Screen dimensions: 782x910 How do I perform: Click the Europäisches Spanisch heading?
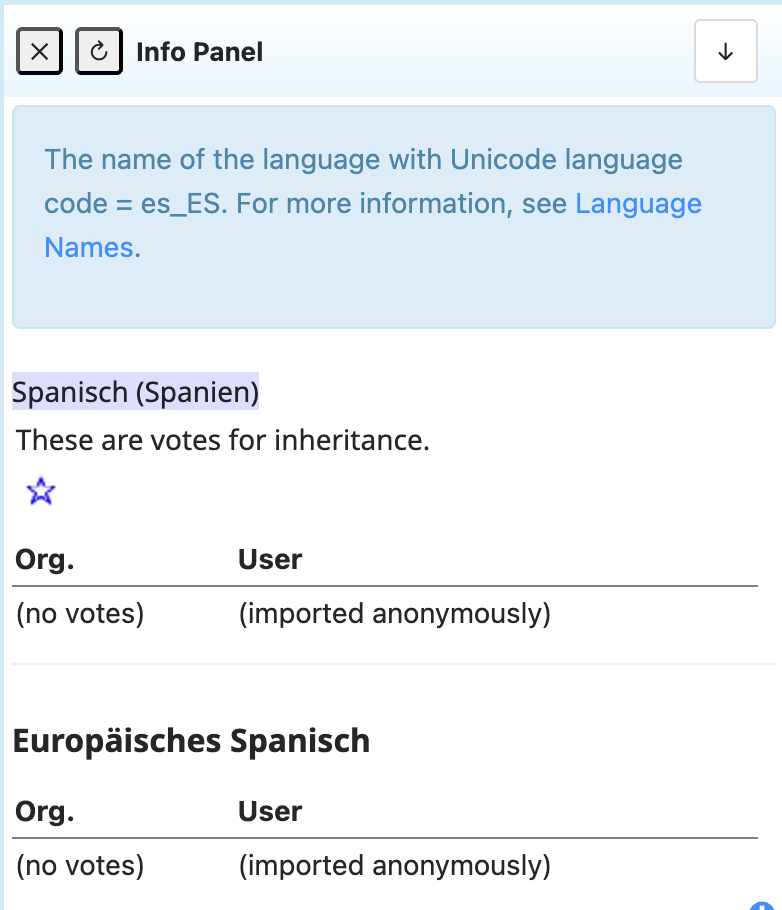190,741
